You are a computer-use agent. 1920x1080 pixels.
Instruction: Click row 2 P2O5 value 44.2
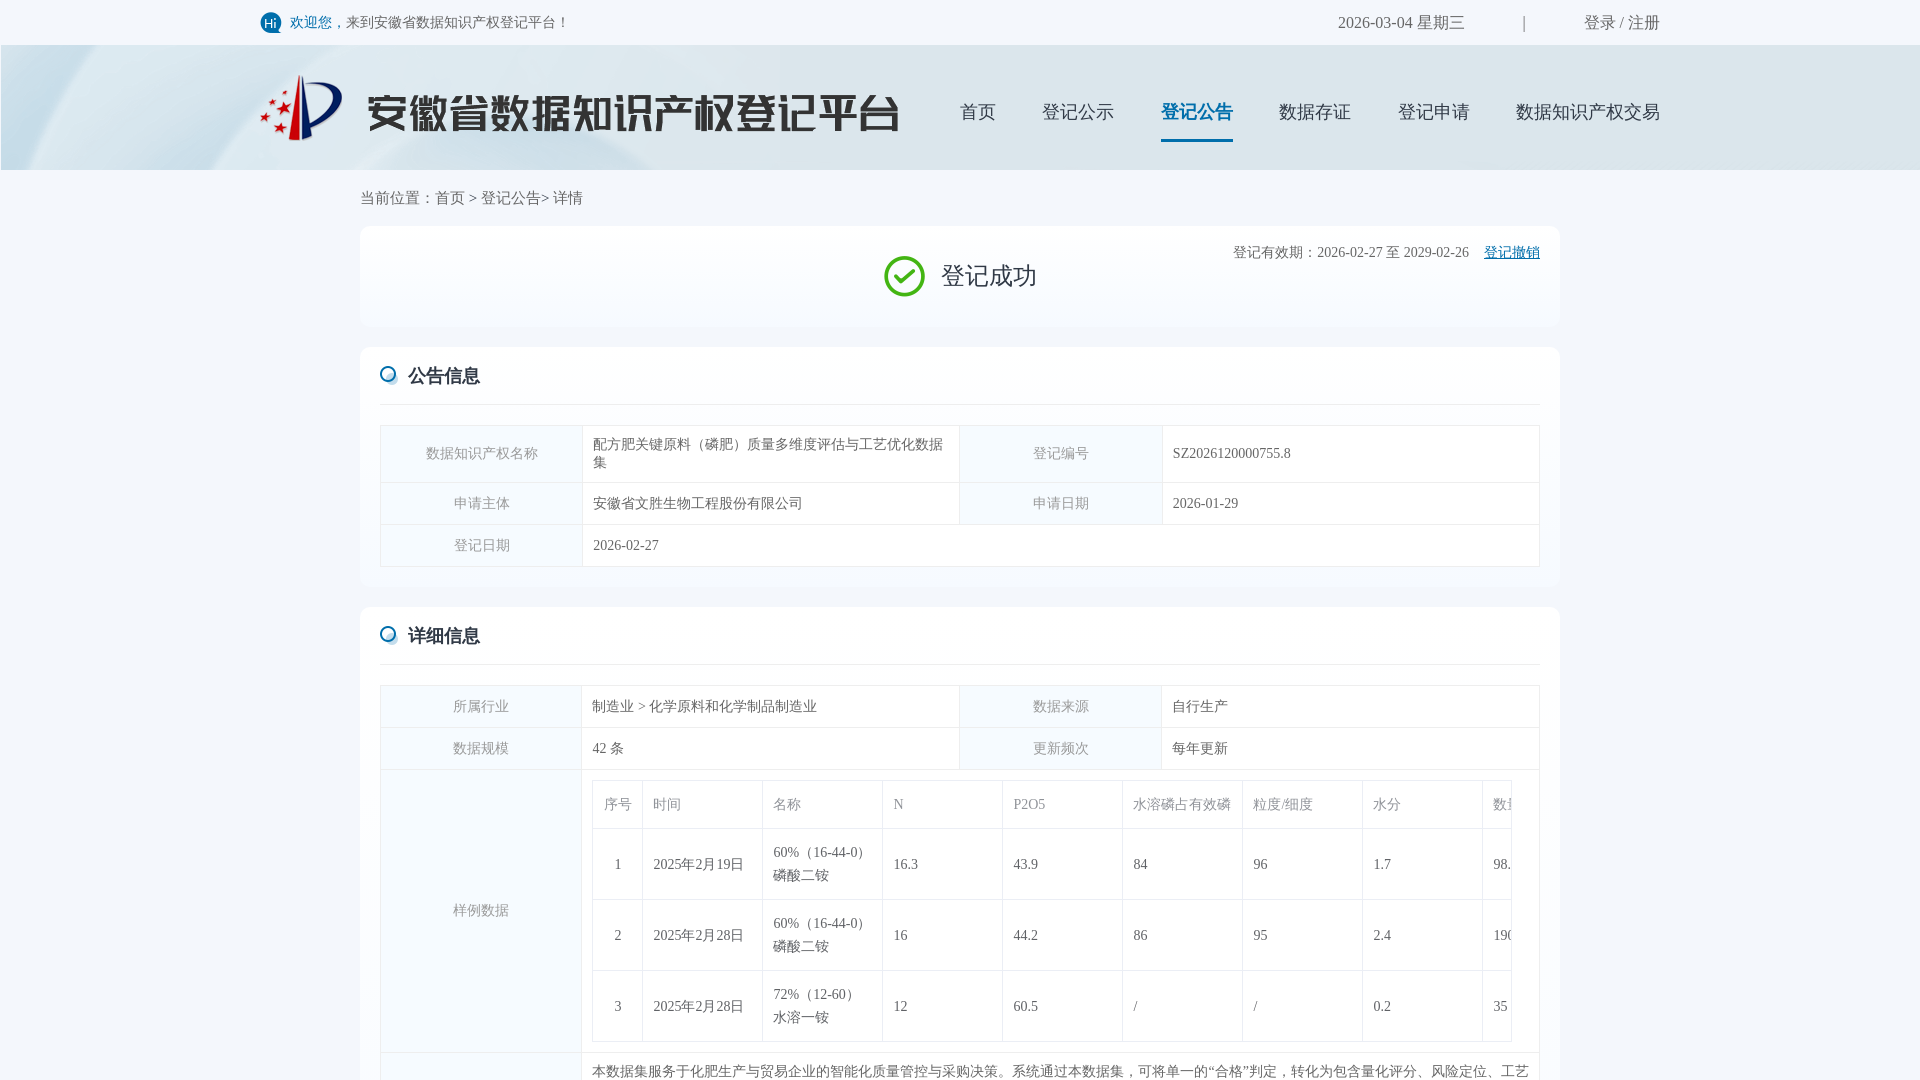pyautogui.click(x=1025, y=936)
